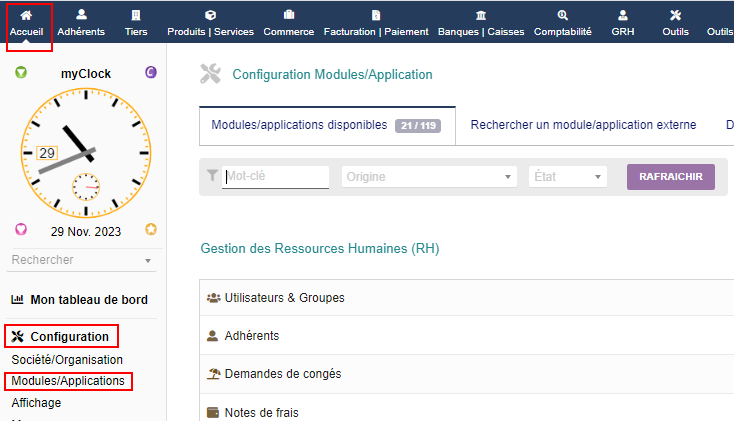This screenshot has width=734, height=421.
Task: Open the Comptabilité menu icon
Action: point(563,15)
